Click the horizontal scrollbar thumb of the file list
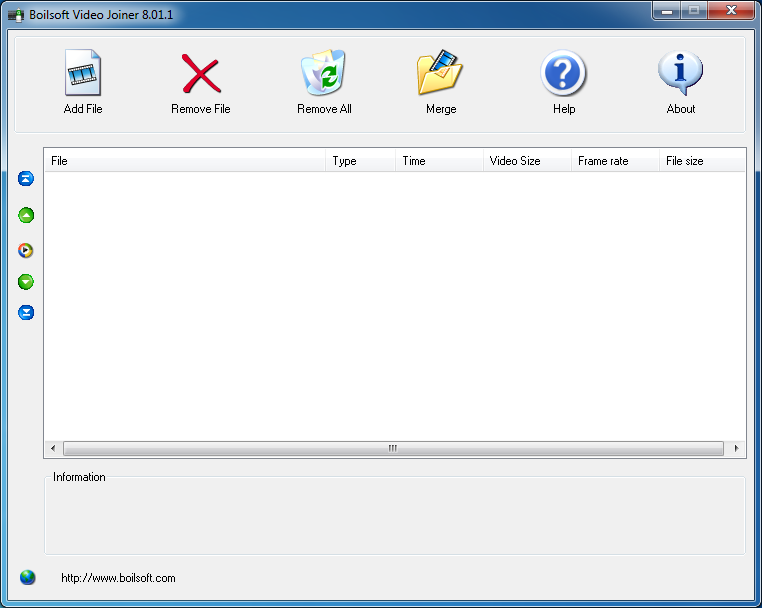The image size is (762, 608). (393, 448)
